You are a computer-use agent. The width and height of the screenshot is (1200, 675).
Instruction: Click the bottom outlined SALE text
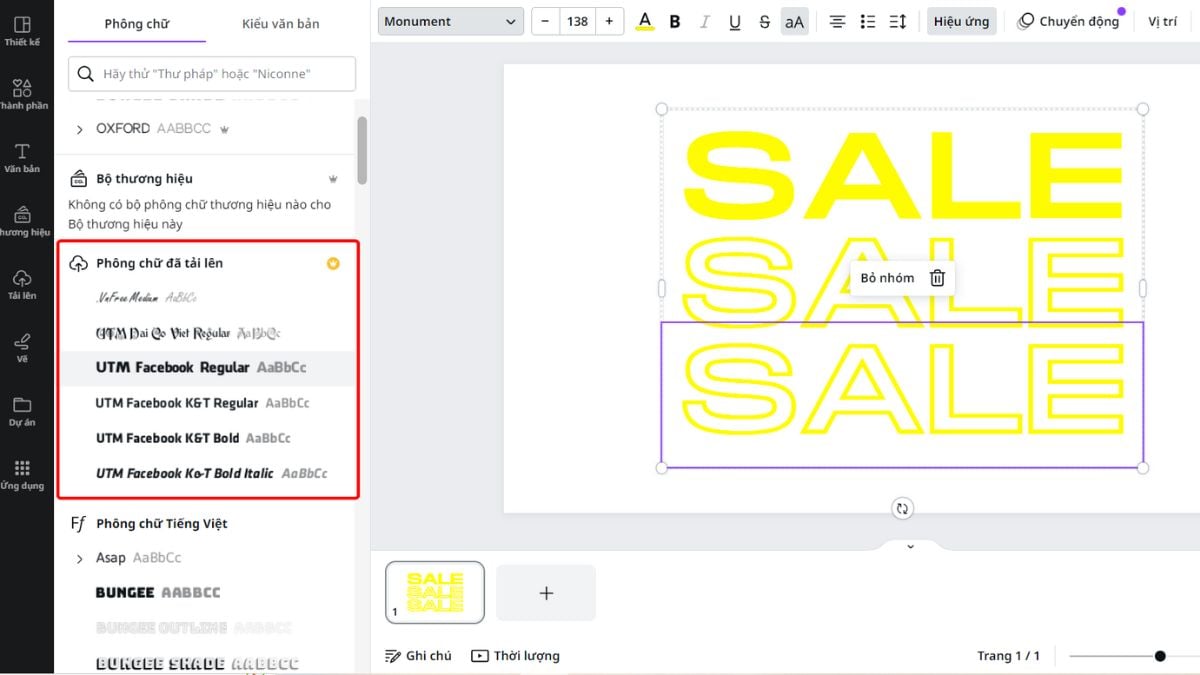pyautogui.click(x=902, y=388)
